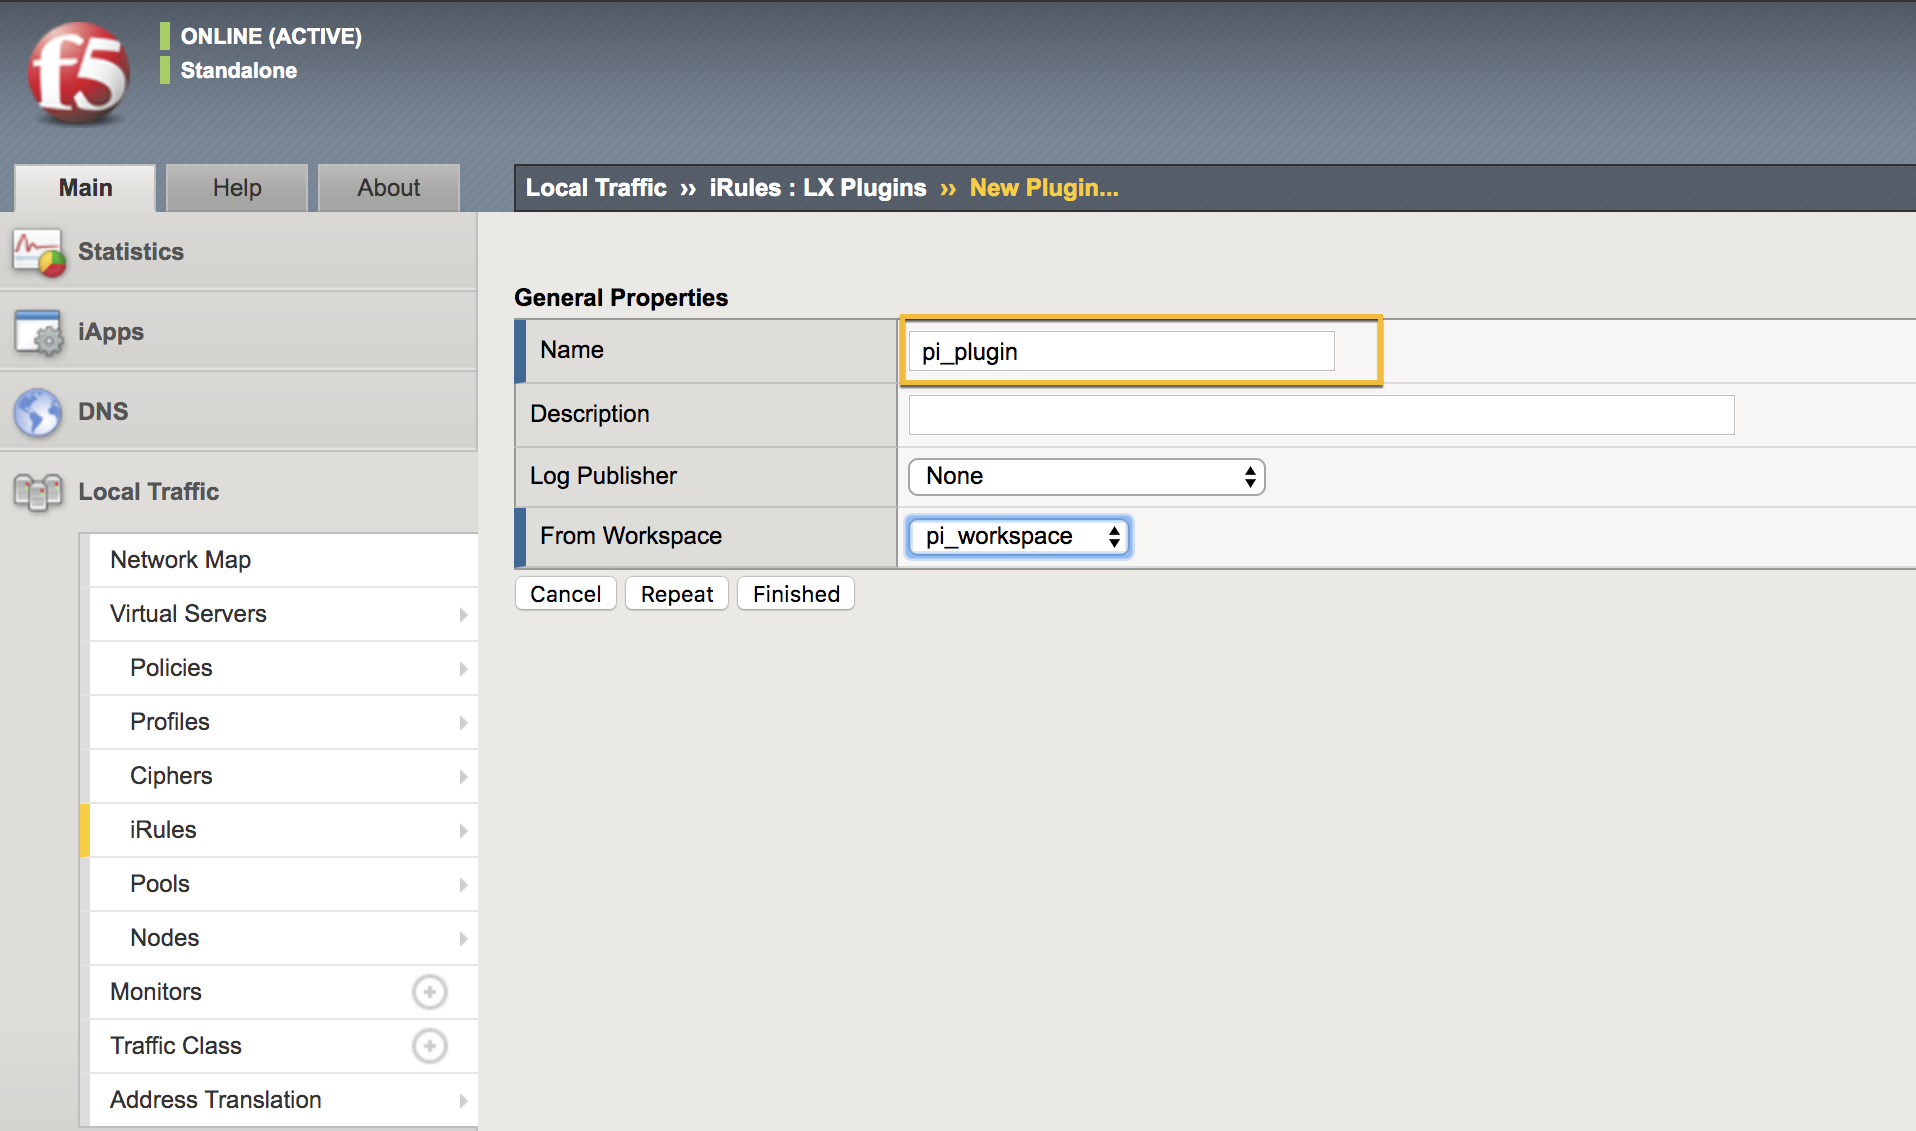The width and height of the screenshot is (1916, 1131).
Task: Open the From Workspace dropdown
Action: point(1018,537)
